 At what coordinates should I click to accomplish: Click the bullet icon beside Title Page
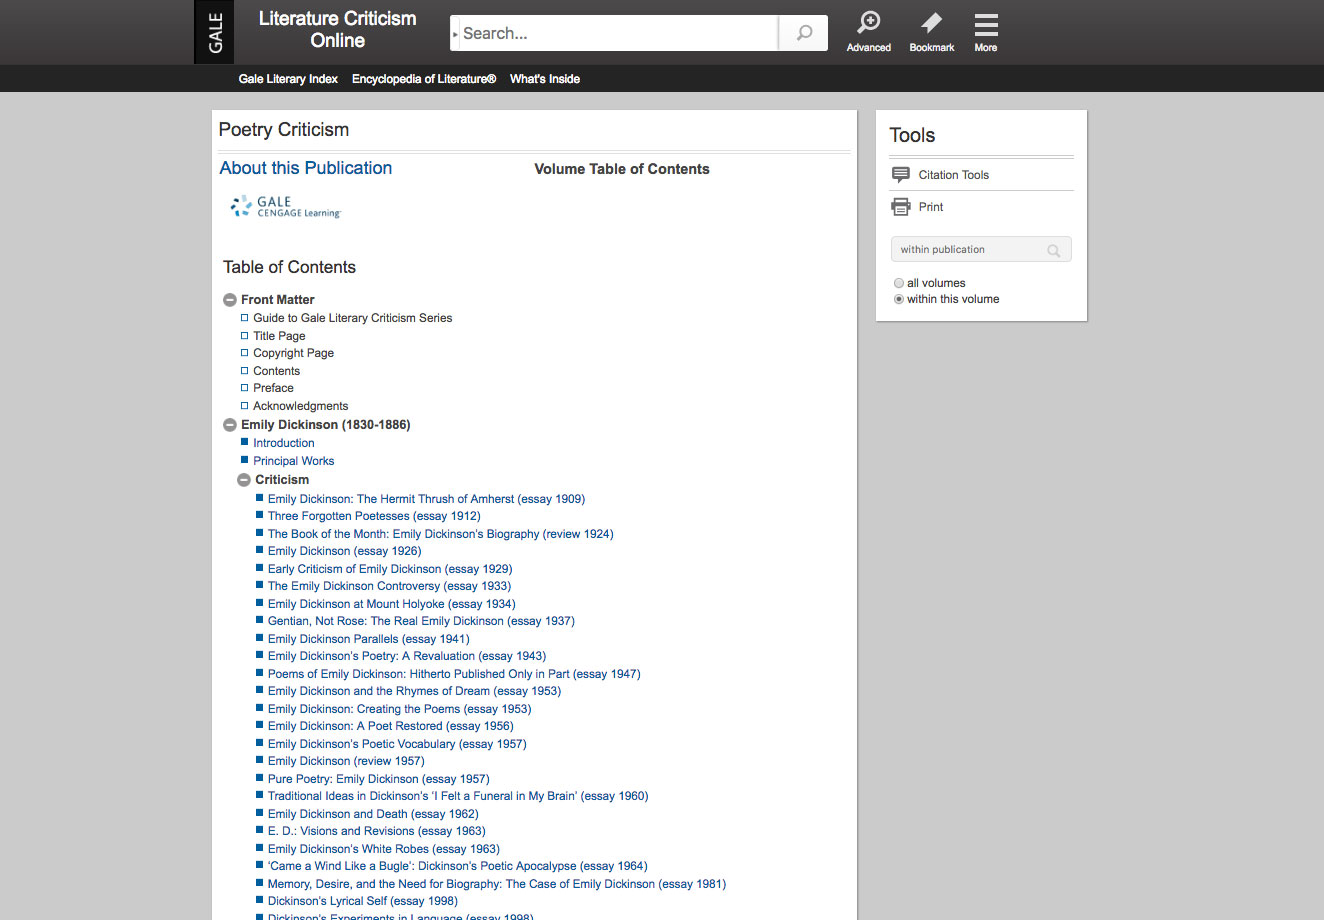(244, 336)
